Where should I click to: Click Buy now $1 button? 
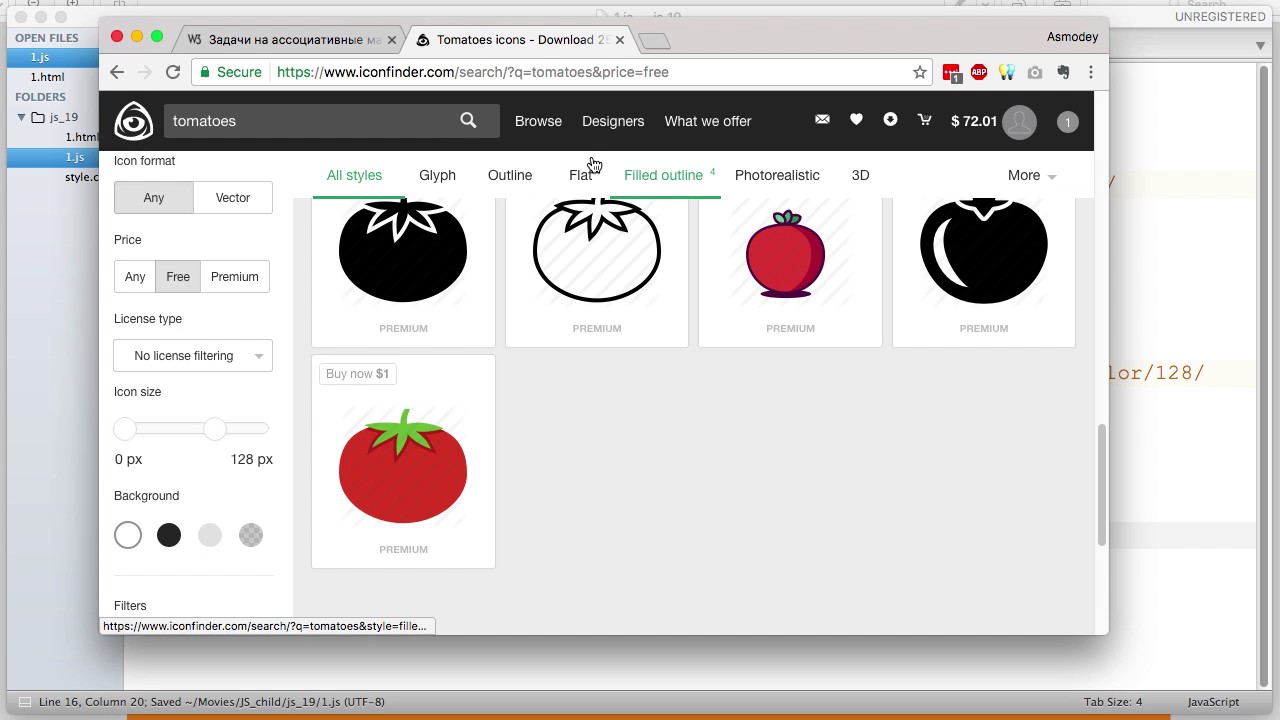coord(357,373)
